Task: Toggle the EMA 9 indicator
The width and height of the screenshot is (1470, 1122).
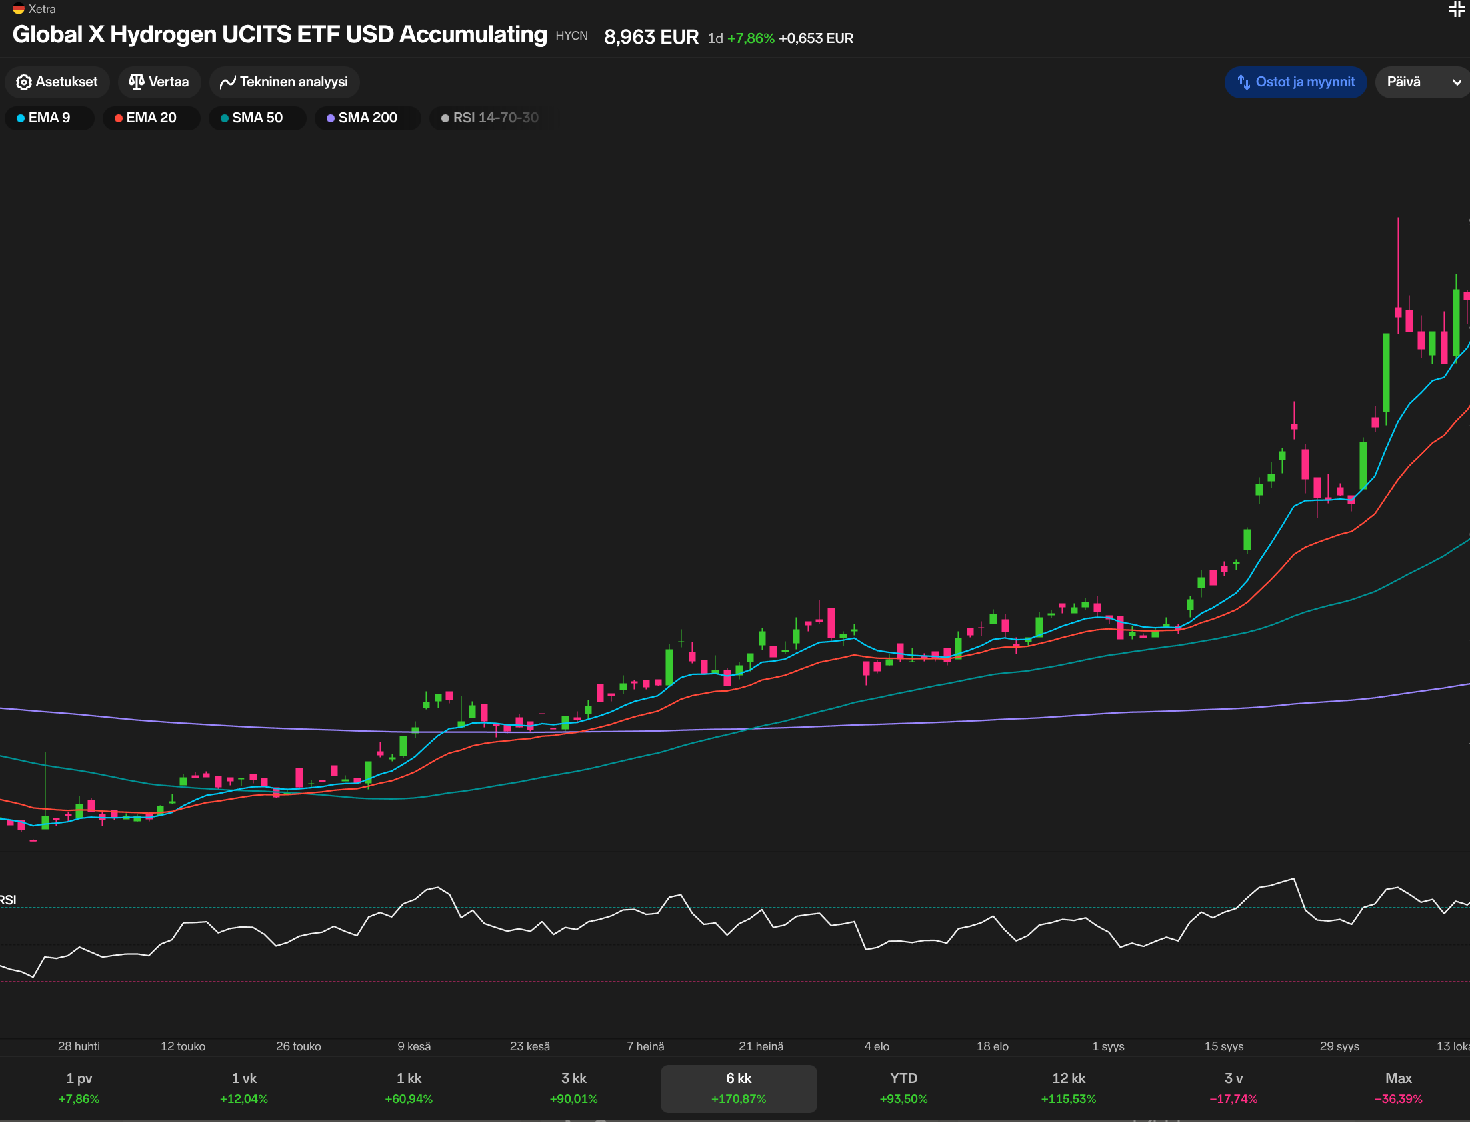Action: (49, 118)
